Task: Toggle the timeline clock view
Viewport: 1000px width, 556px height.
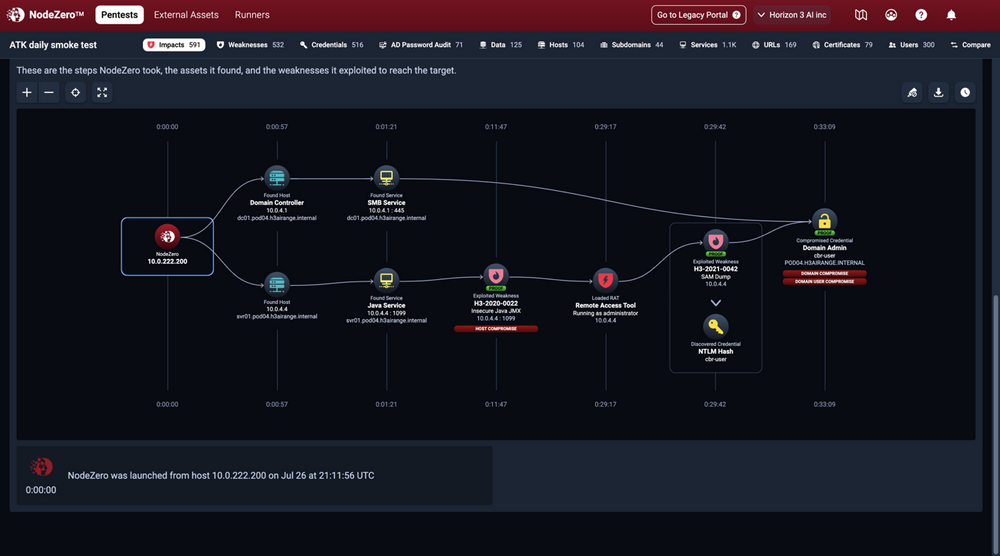Action: tap(965, 92)
